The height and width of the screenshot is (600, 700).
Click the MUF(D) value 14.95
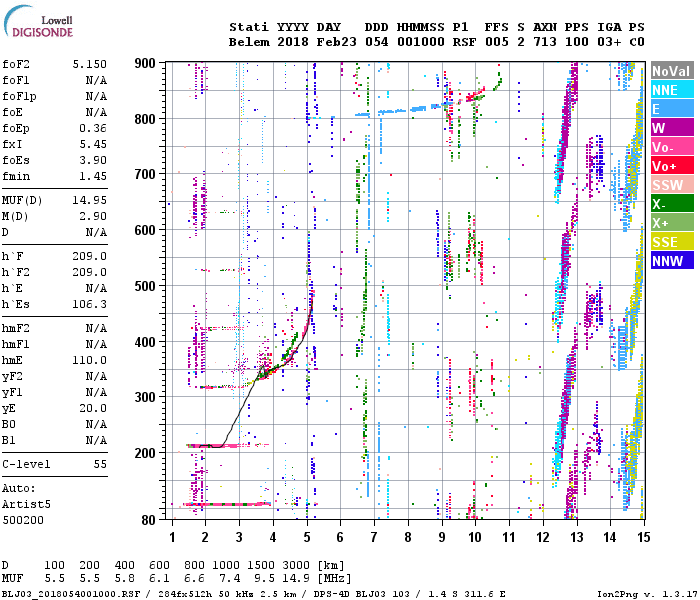[90, 200]
